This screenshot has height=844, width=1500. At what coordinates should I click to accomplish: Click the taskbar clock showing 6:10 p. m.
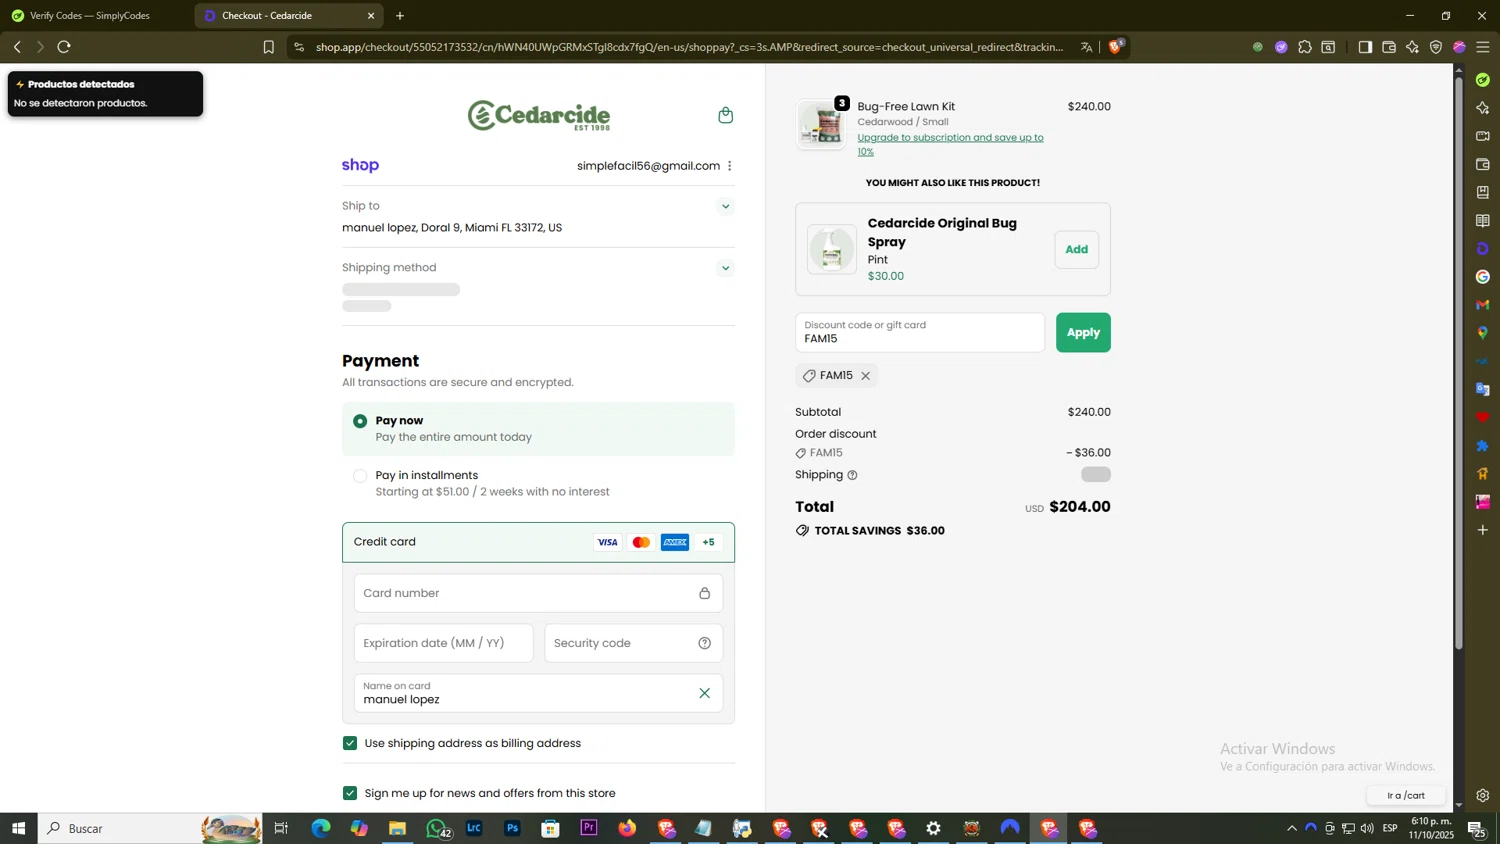1432,828
